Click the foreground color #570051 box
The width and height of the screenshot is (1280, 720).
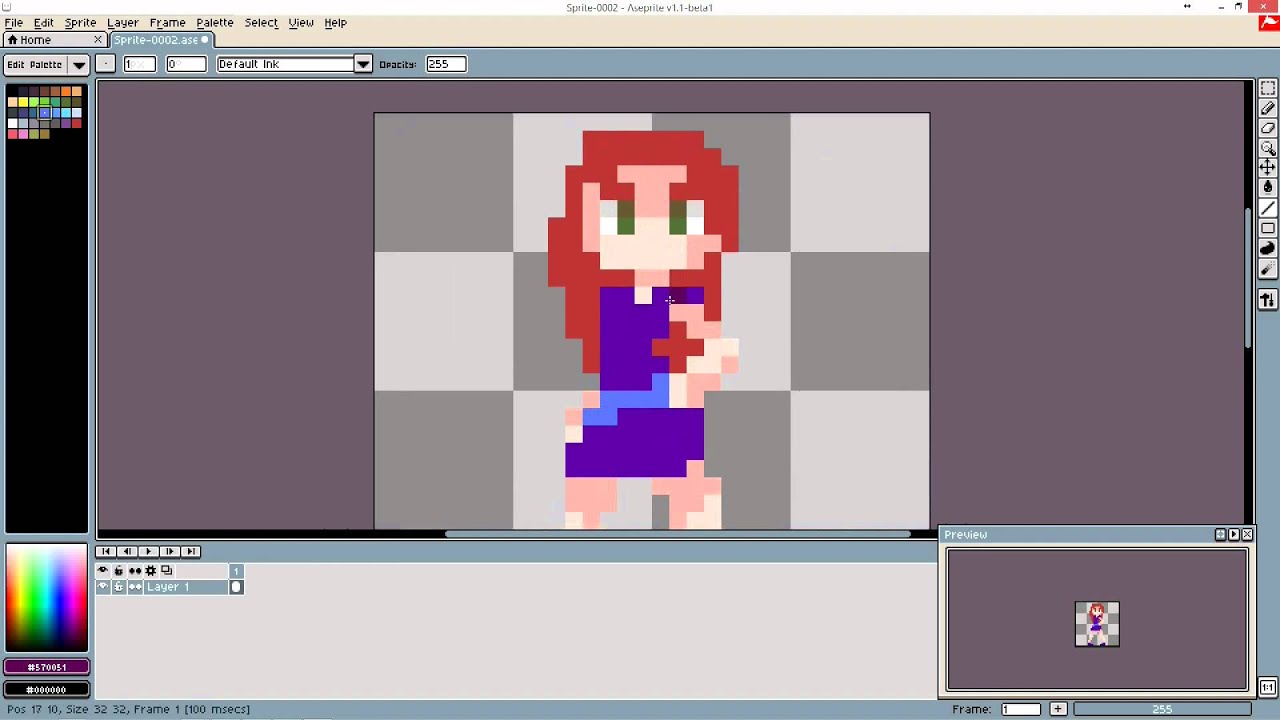46,667
